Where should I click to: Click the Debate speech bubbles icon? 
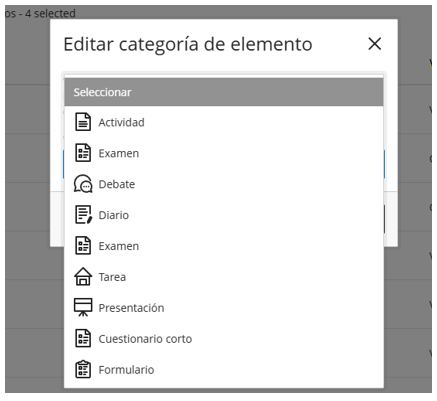tap(83, 184)
